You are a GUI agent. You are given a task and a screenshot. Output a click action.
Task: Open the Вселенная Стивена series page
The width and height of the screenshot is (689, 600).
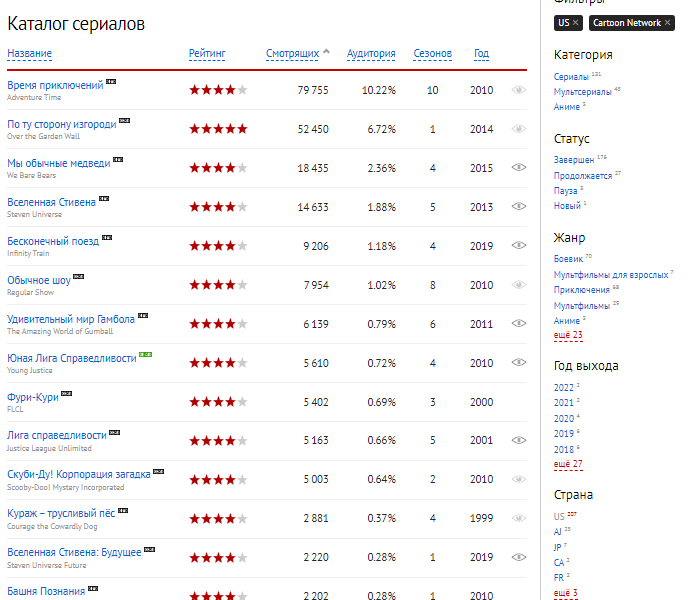51,202
